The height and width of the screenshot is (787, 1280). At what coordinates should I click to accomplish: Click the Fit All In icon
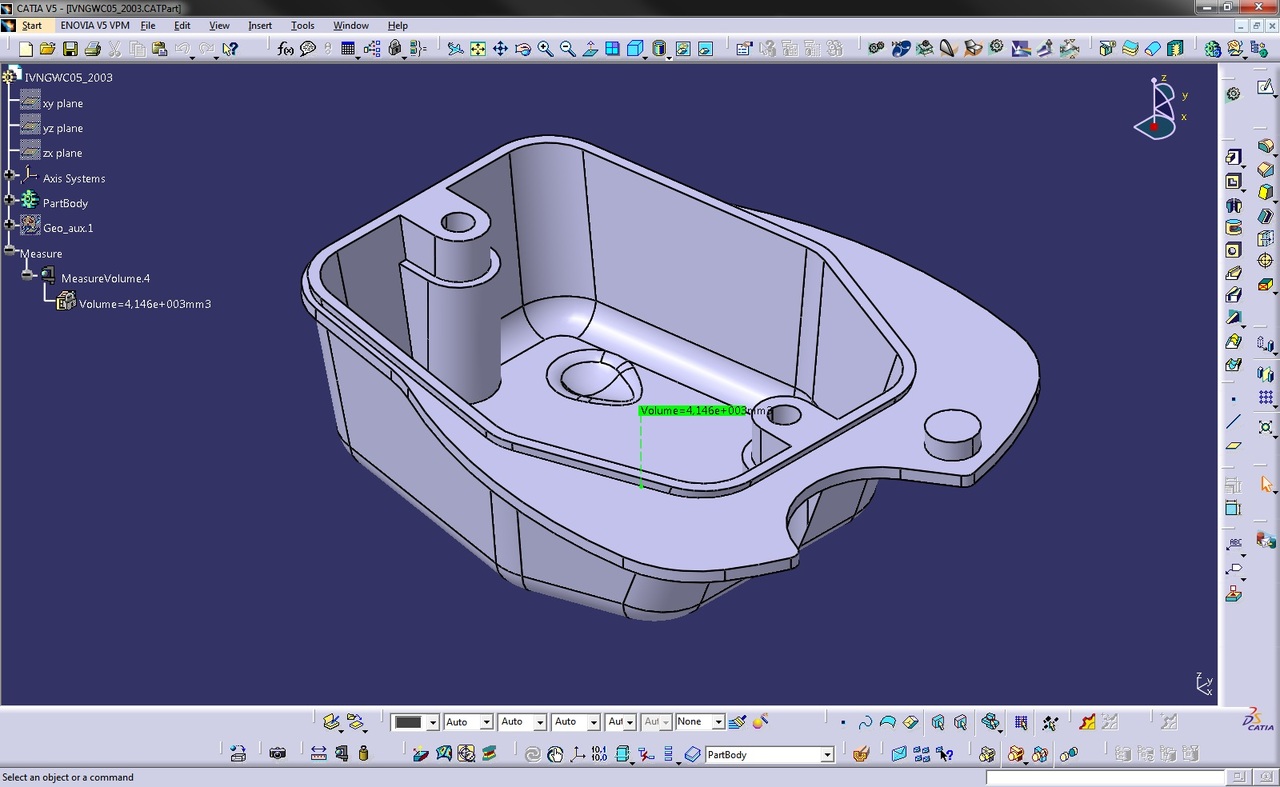click(478, 48)
